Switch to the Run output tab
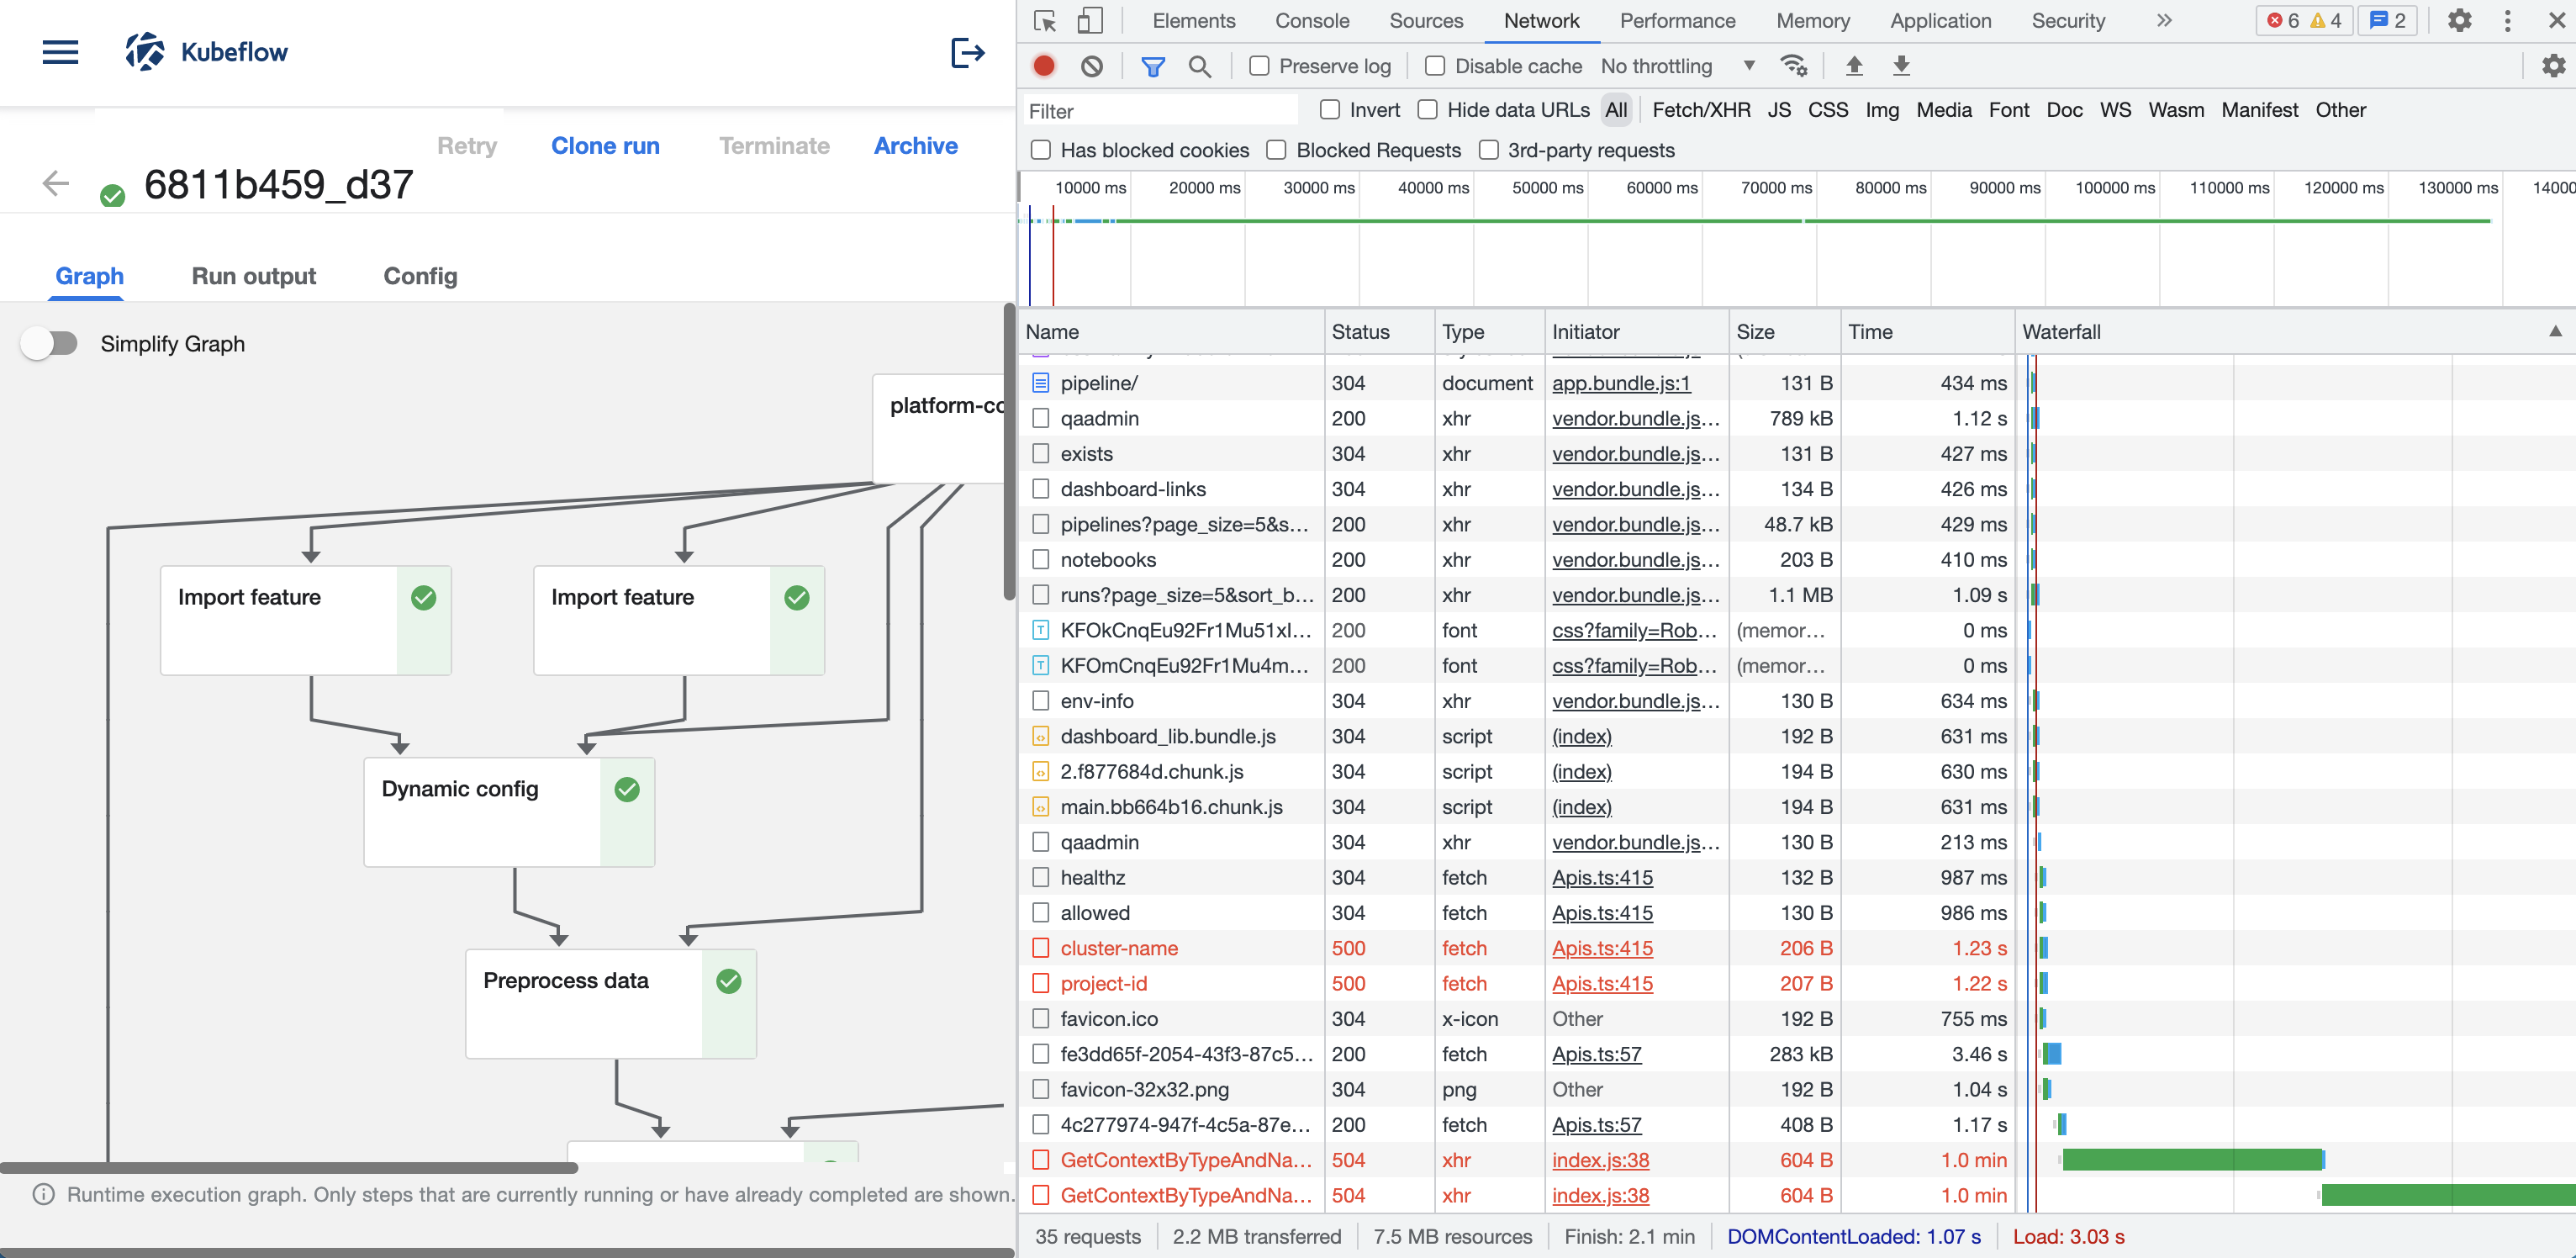 tap(253, 276)
